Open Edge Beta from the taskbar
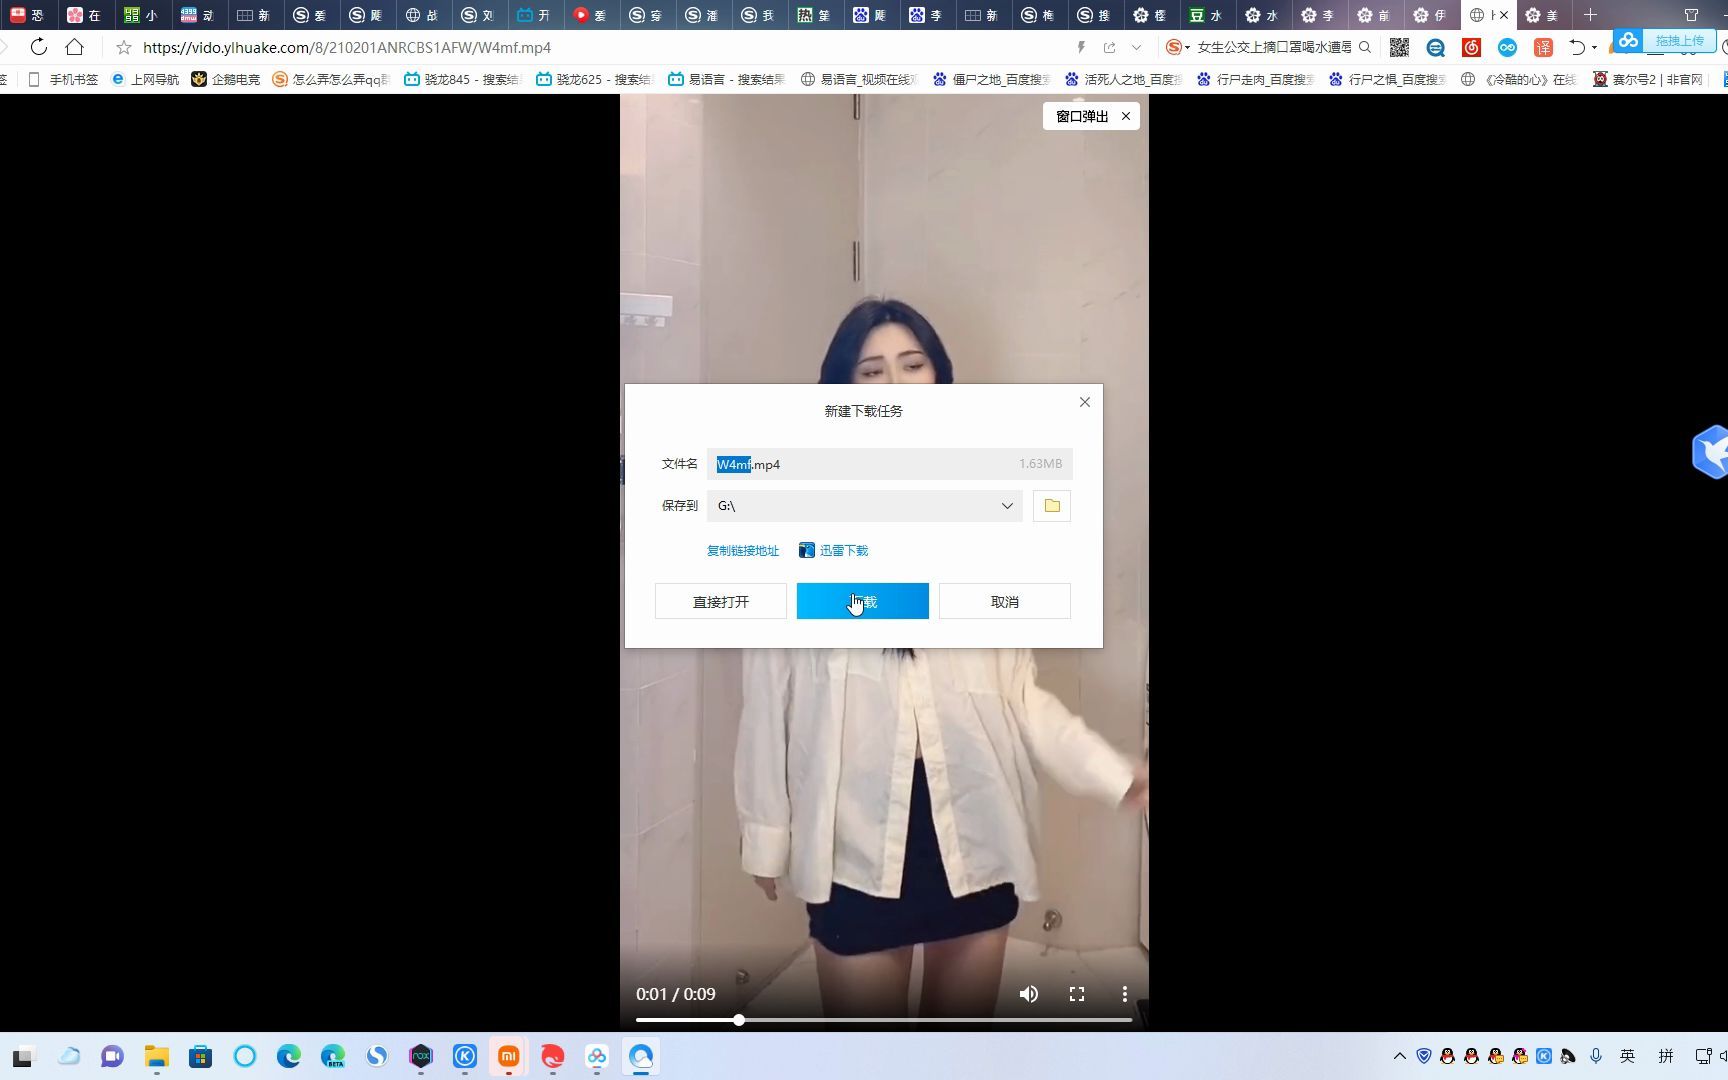The width and height of the screenshot is (1728, 1080). click(332, 1056)
